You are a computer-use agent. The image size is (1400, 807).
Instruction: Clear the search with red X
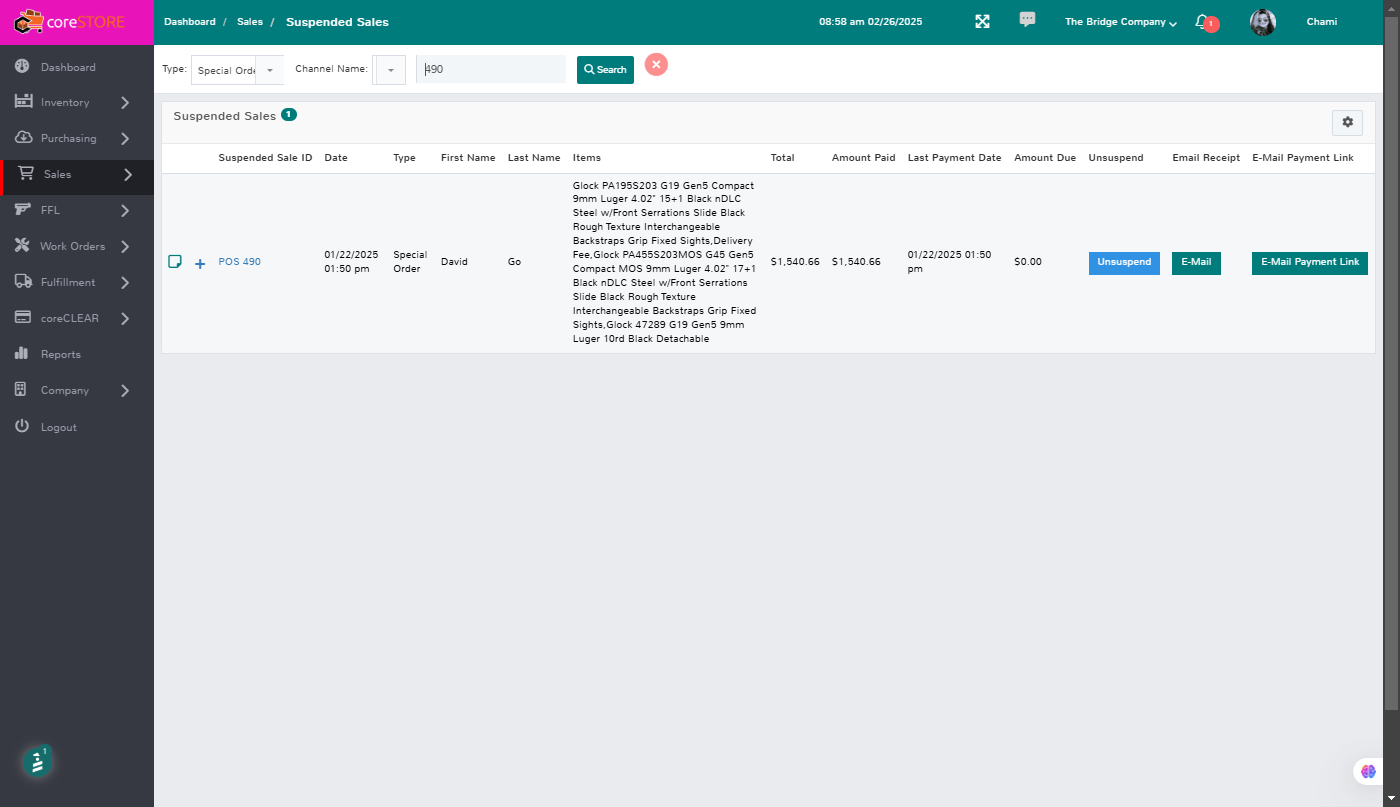pyautogui.click(x=656, y=64)
